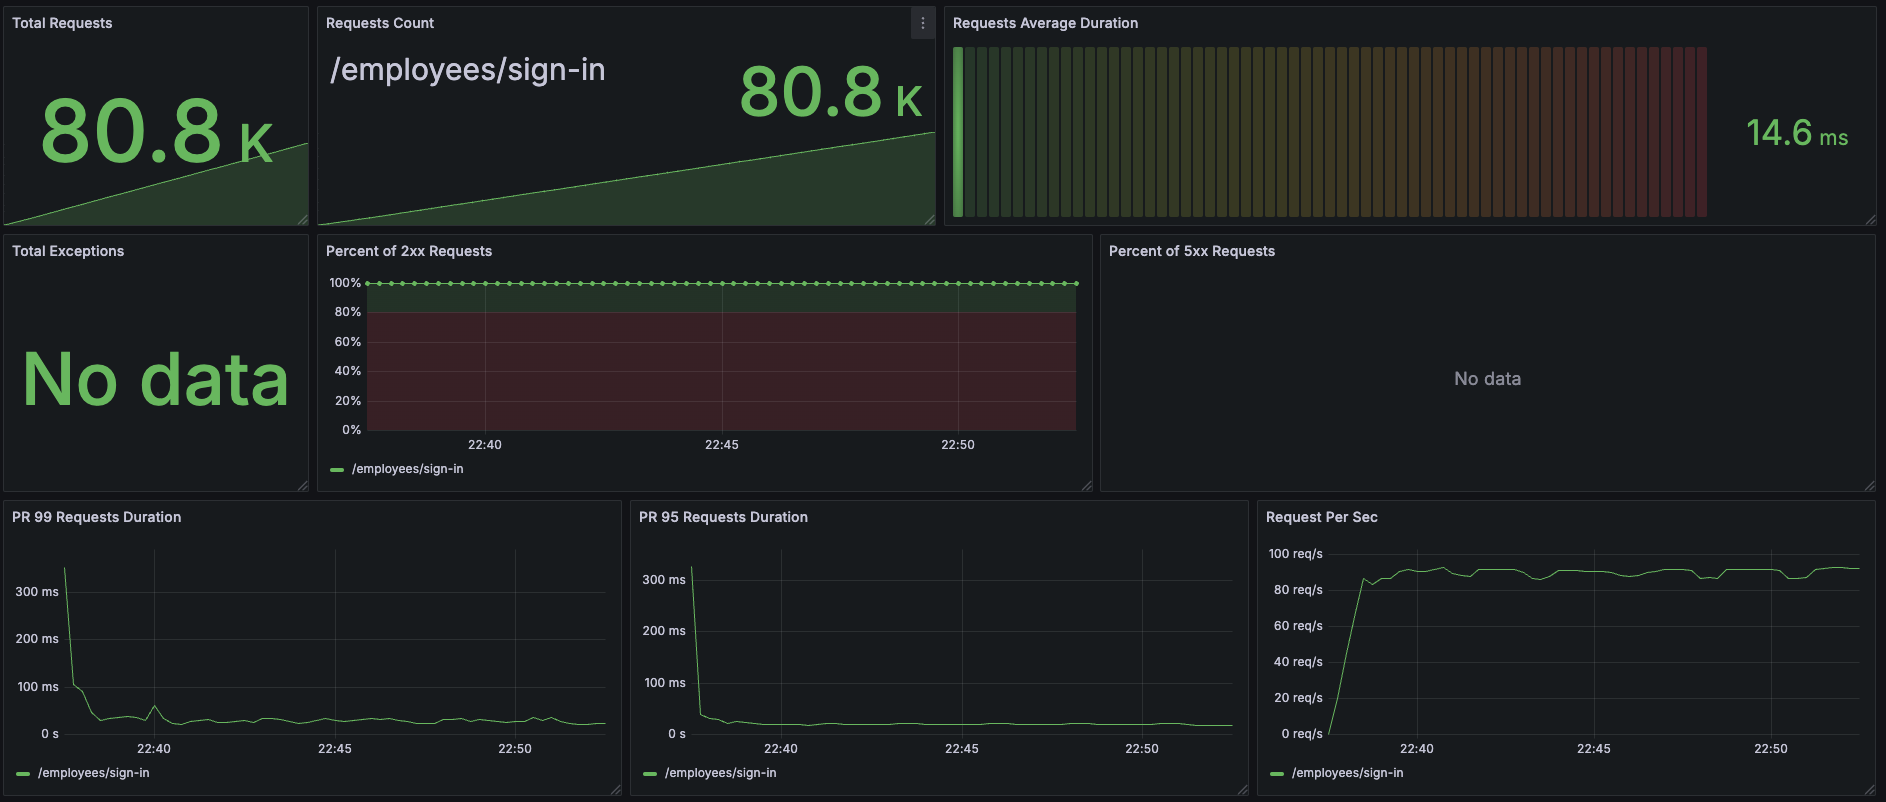Click the 80.8 K value in Total Requests
1886x802 pixels.
(156, 131)
